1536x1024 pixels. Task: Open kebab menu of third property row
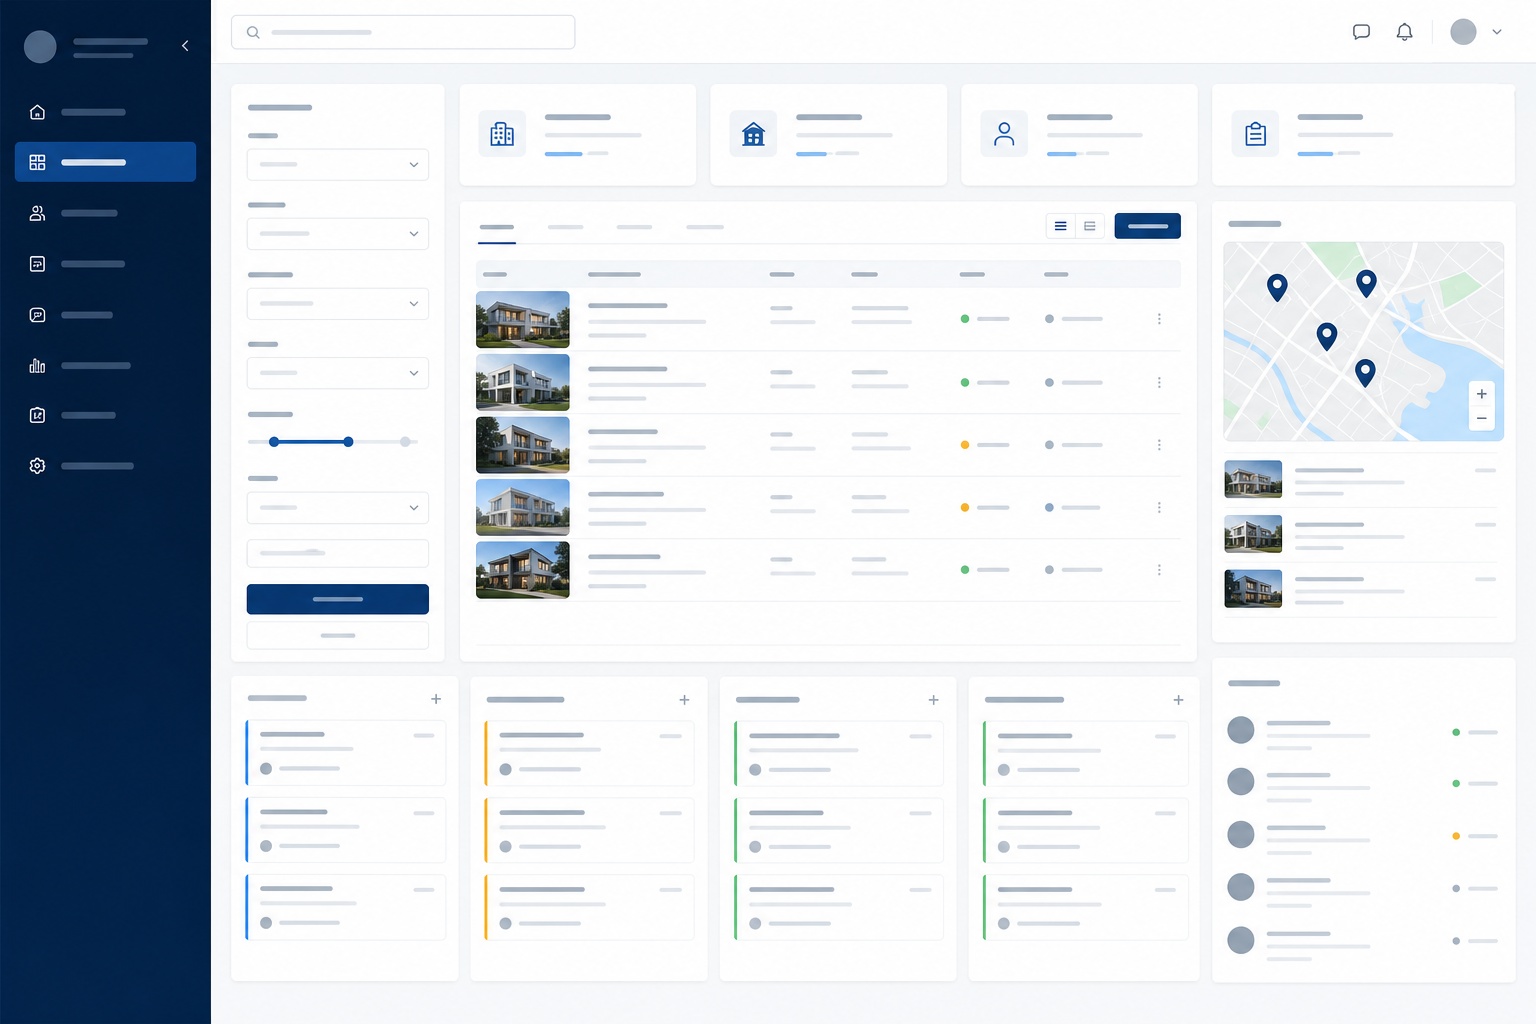[x=1159, y=445]
